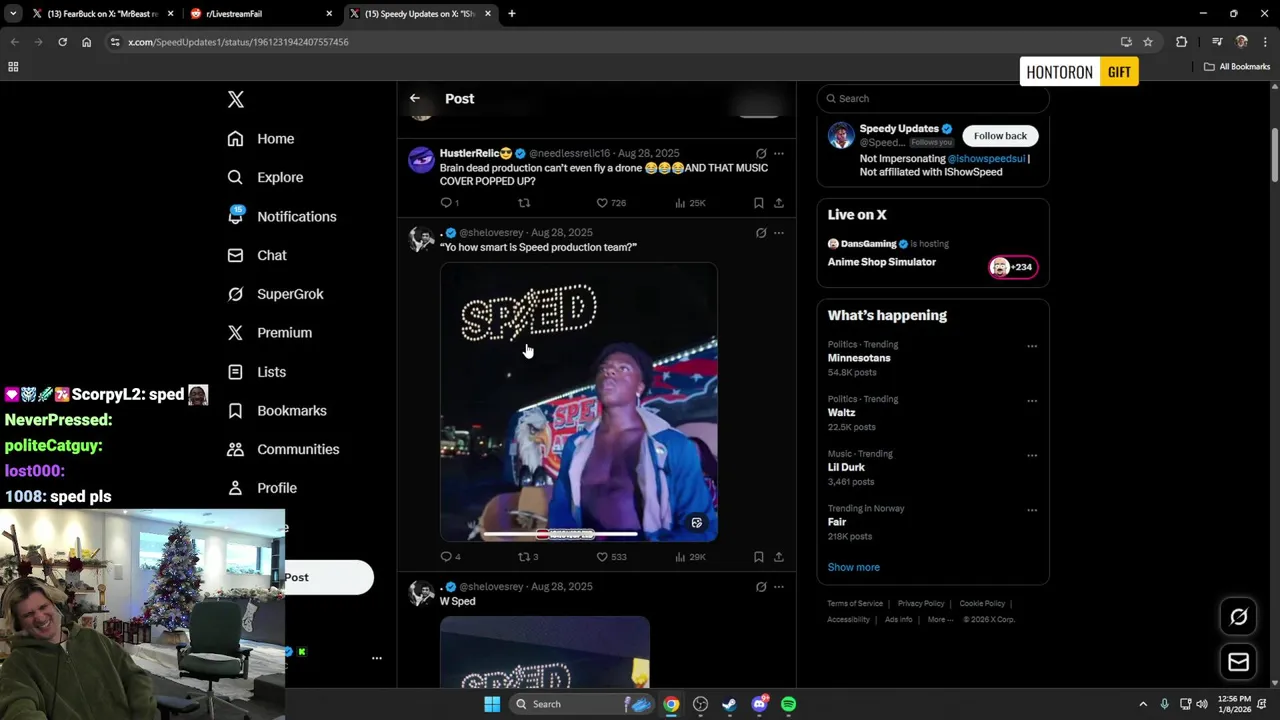Click the back arrow beside Post
Image resolution: width=1280 pixels, height=720 pixels.
click(415, 98)
